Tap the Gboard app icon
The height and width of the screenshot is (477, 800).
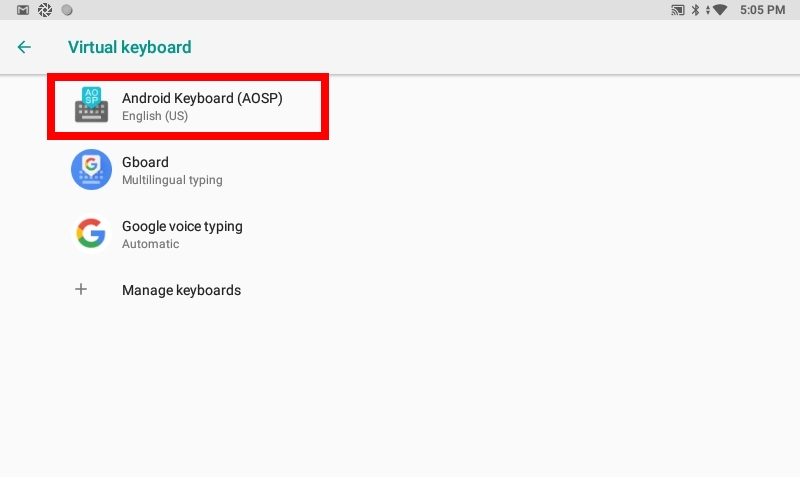(x=91, y=169)
